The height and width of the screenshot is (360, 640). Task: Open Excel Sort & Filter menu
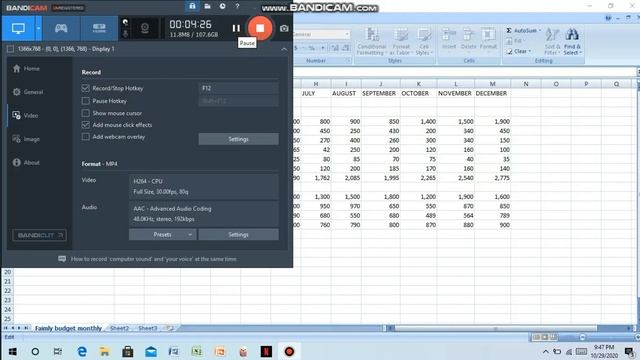pos(552,41)
